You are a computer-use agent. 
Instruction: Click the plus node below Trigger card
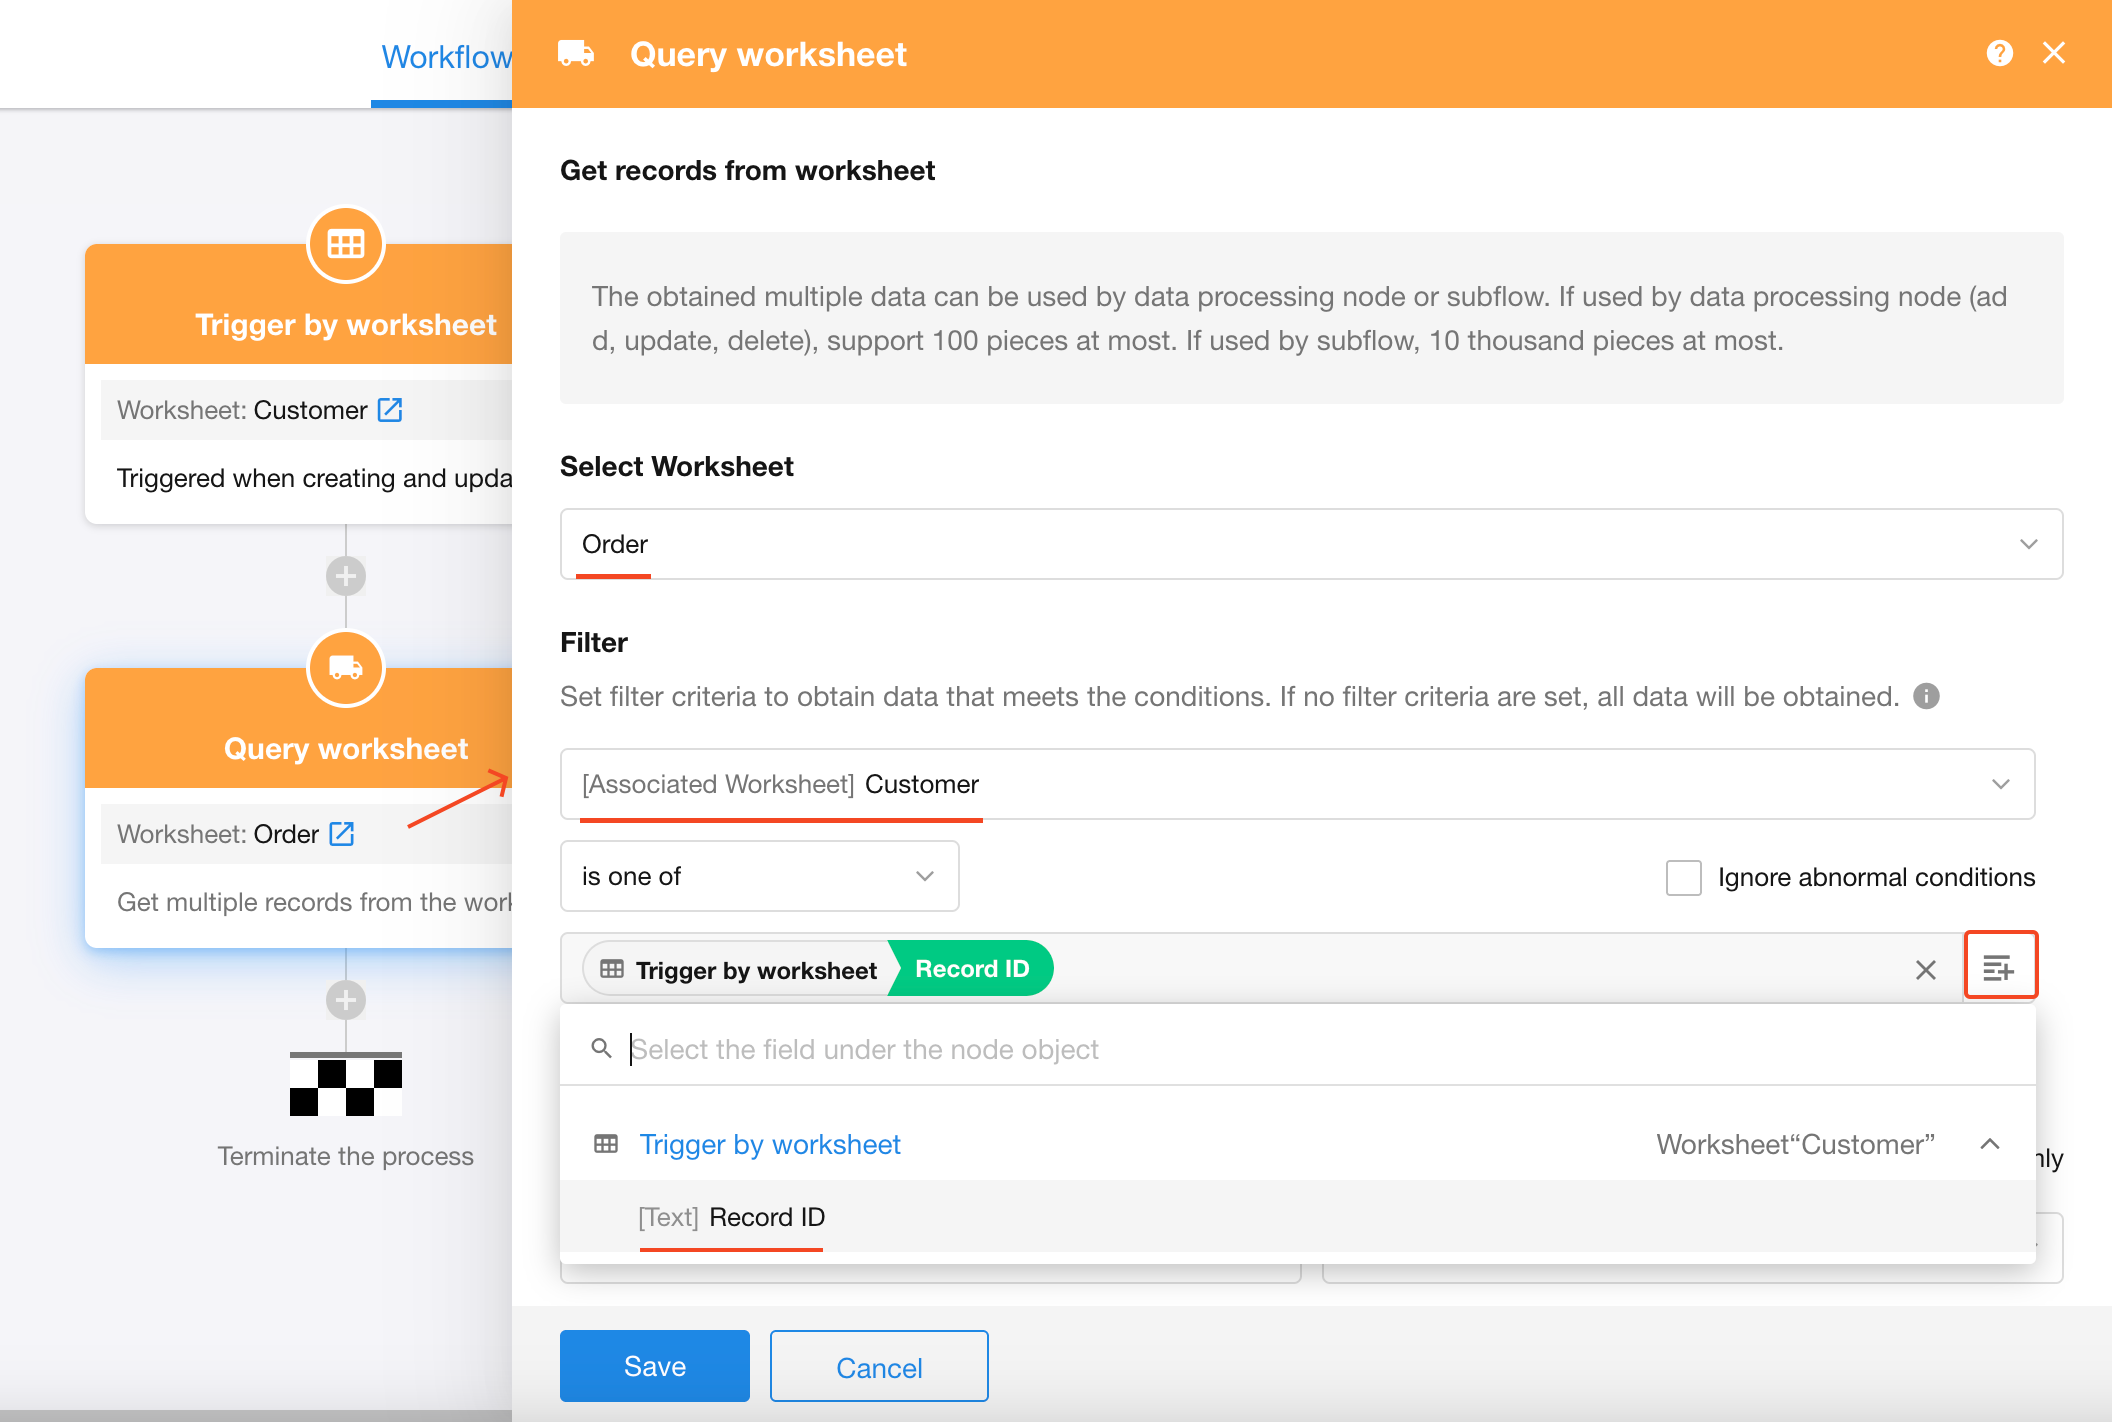(x=346, y=576)
